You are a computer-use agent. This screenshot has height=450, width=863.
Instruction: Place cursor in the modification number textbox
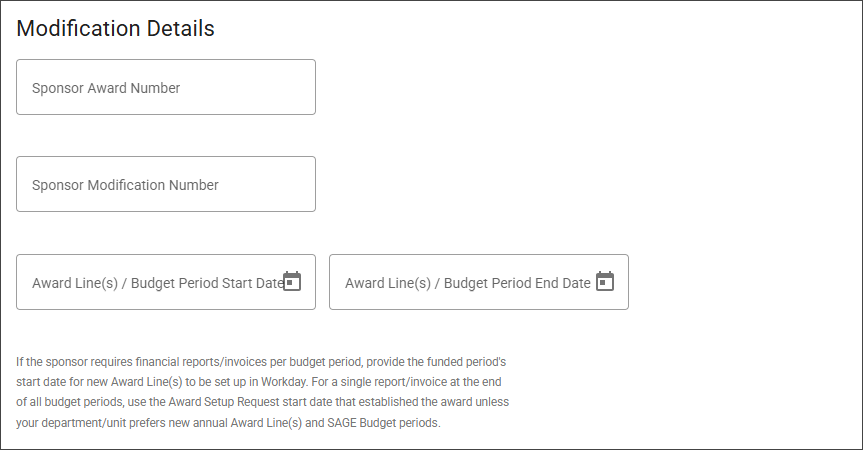pyautogui.click(x=166, y=184)
